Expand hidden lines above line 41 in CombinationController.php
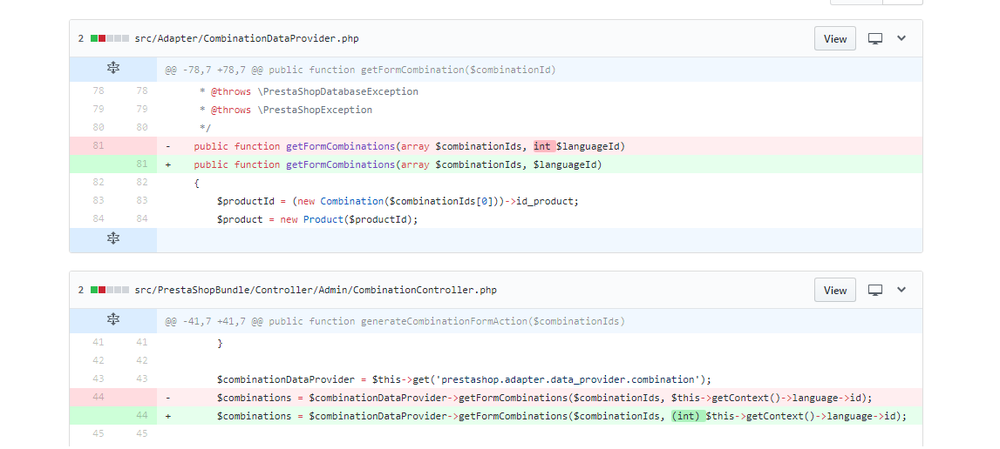This screenshot has height=449, width=1000. point(113,320)
